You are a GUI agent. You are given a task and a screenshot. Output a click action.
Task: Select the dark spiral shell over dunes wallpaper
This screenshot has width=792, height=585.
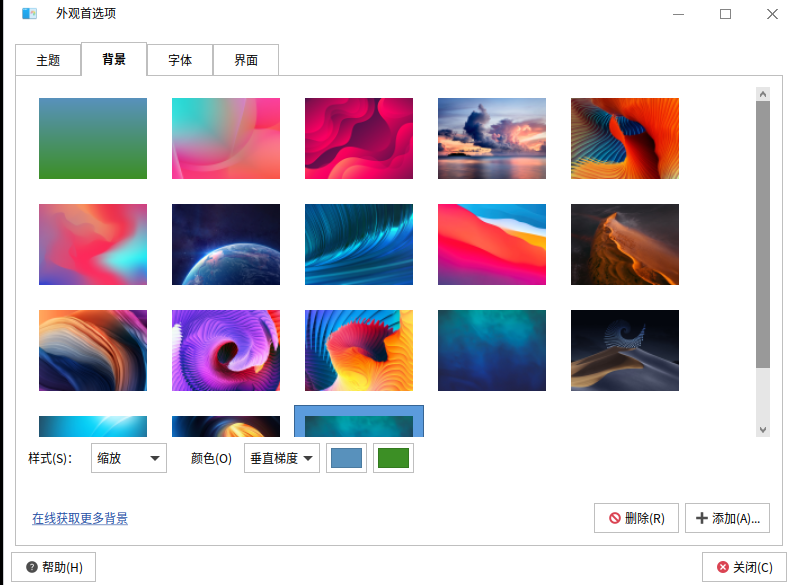(x=625, y=350)
